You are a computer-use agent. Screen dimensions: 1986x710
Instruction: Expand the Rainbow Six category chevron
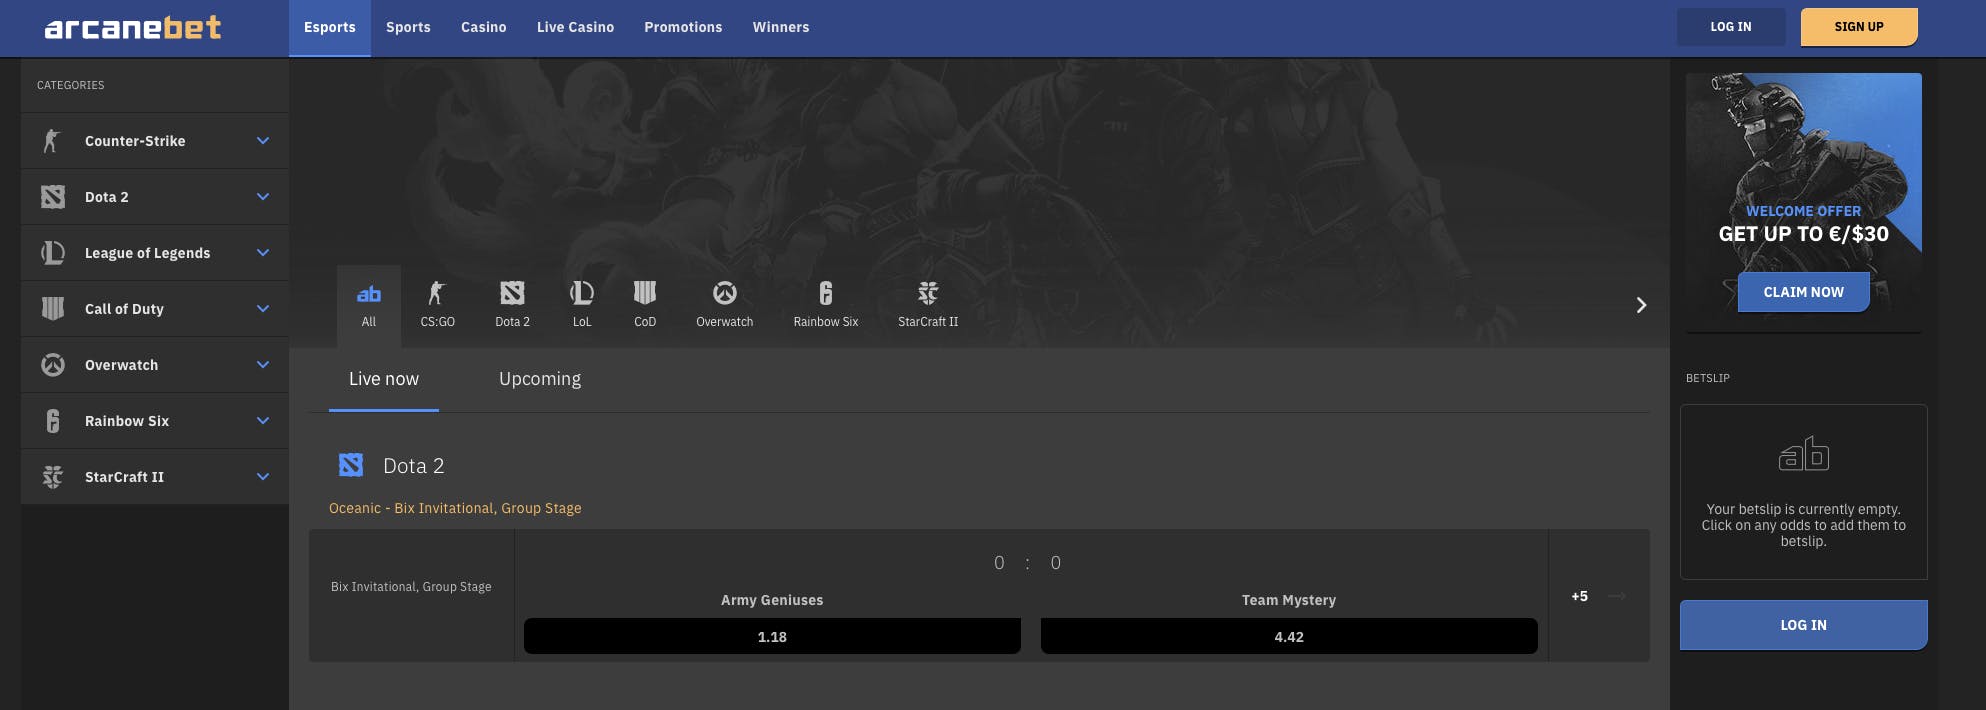pos(263,421)
